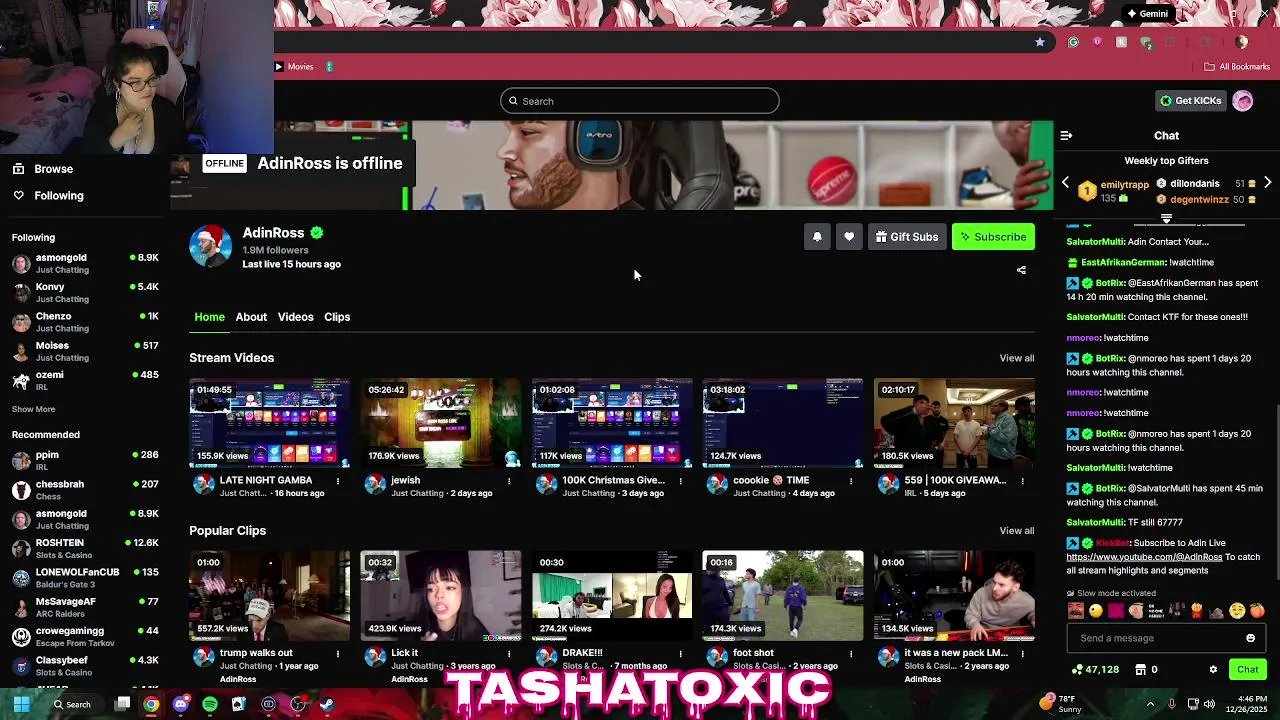The height and width of the screenshot is (720, 1280).
Task: Open the LATE NIGHT GAMBA video thumbnail
Action: coord(270,423)
